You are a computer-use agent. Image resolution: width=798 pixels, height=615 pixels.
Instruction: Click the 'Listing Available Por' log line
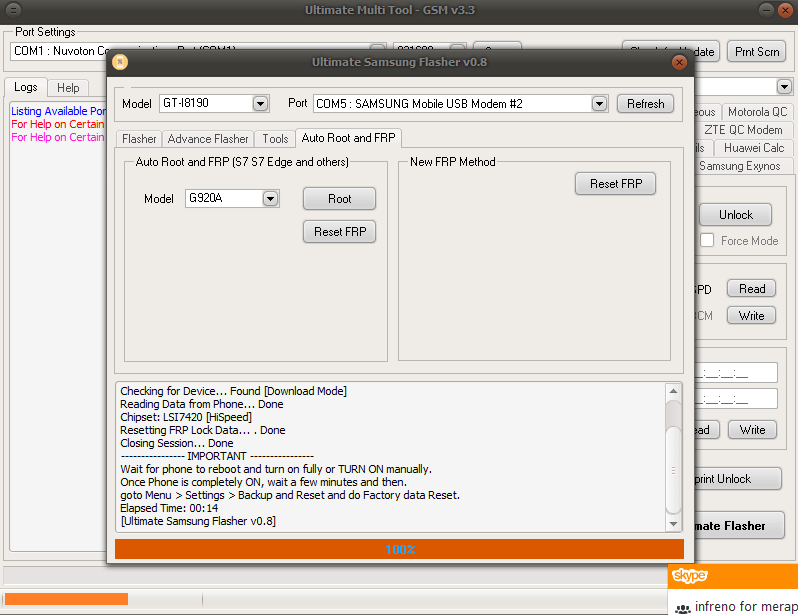[59, 111]
